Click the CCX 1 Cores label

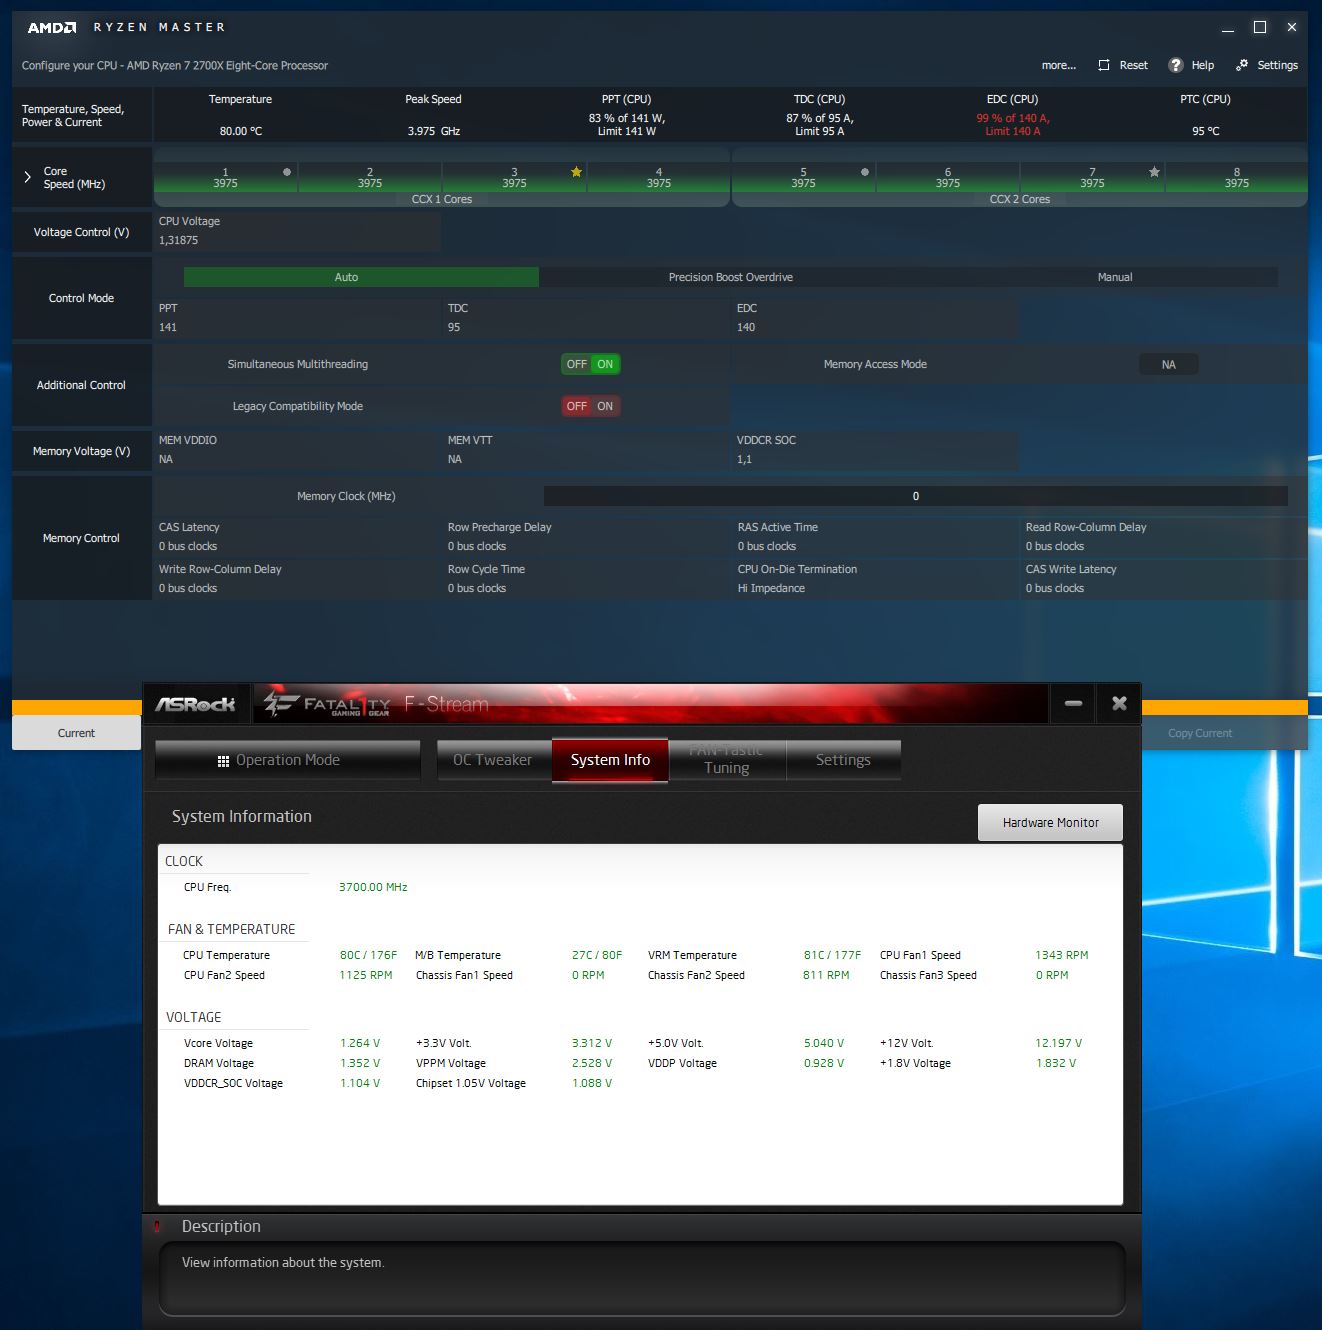pos(442,199)
